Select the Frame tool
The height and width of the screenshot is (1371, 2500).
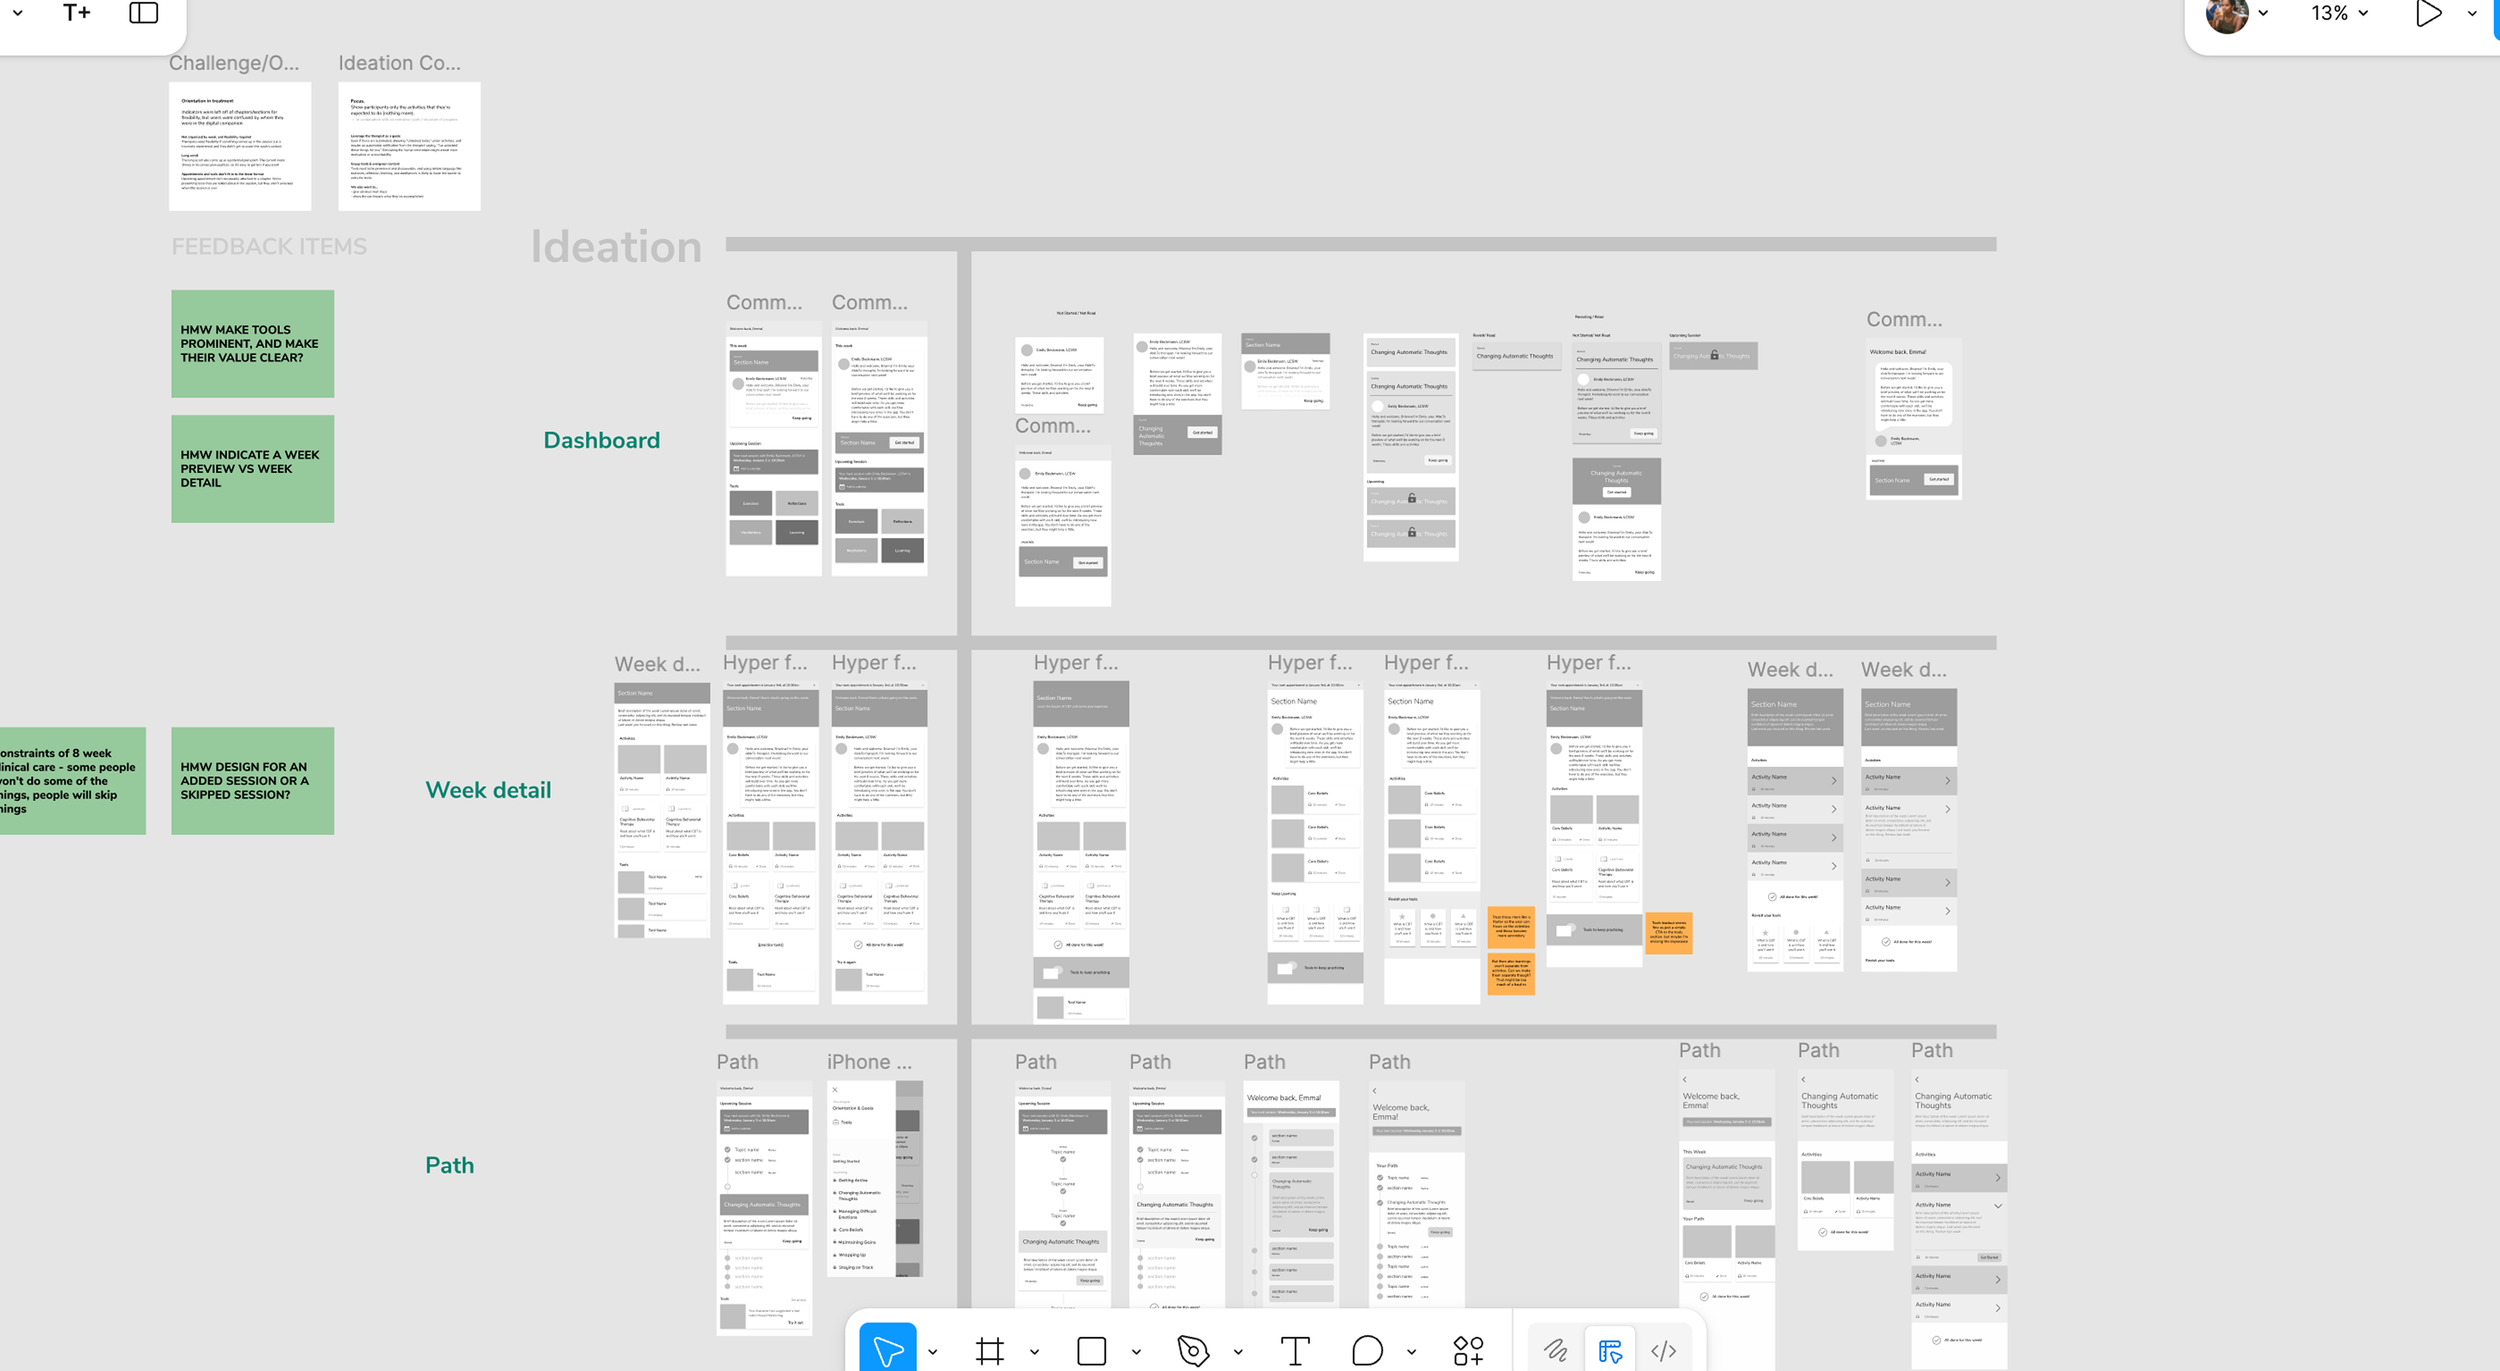989,1351
